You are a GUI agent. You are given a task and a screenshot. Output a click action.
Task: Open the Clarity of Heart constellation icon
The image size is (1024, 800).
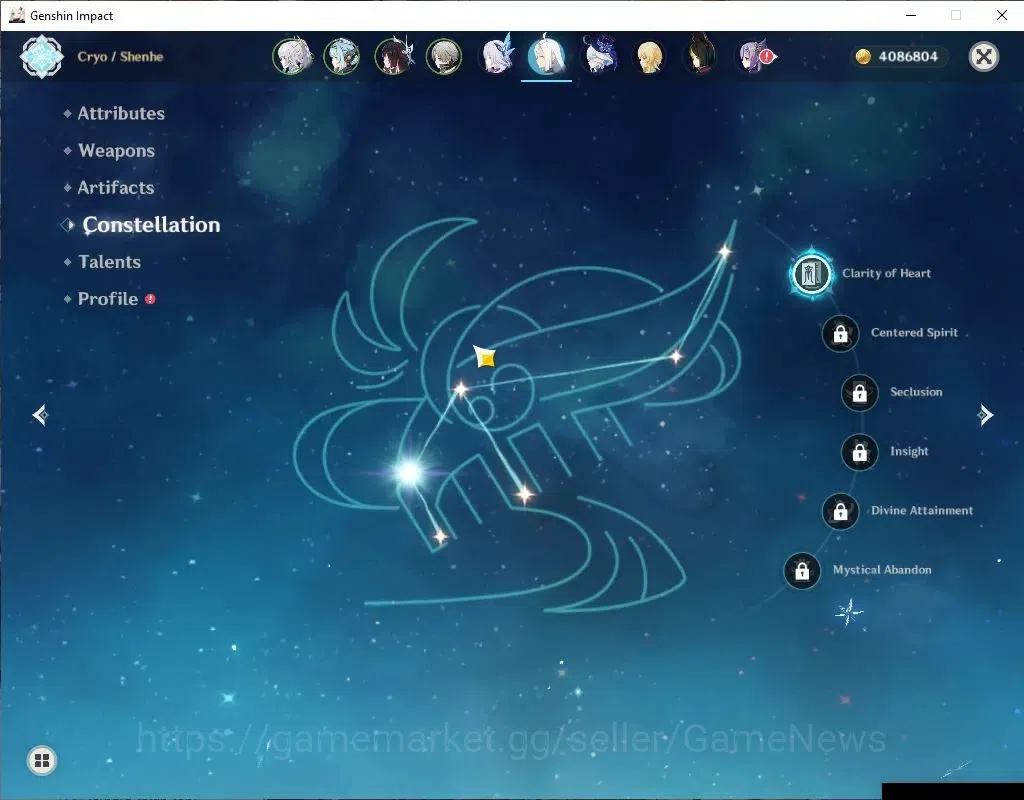point(811,274)
